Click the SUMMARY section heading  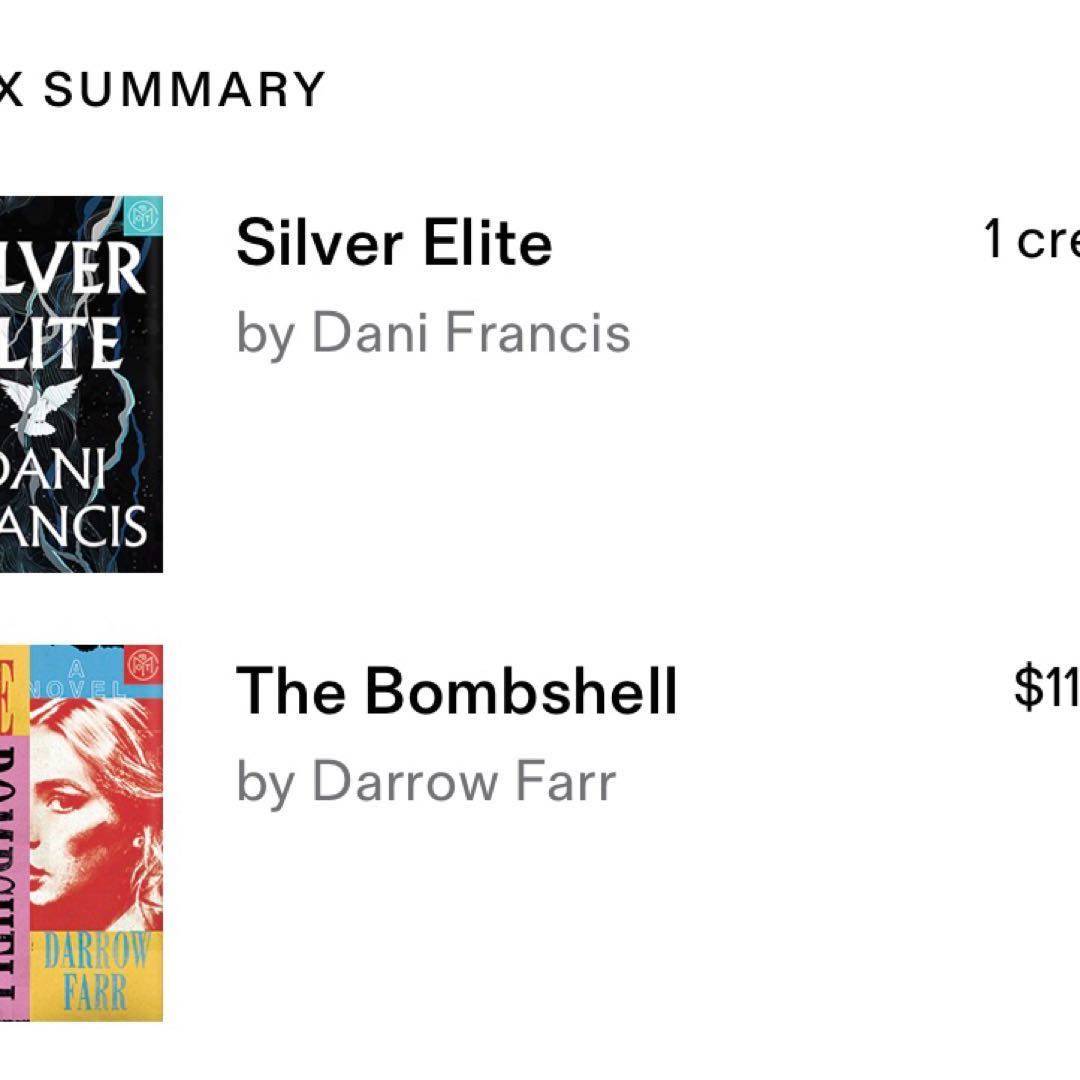pos(184,89)
